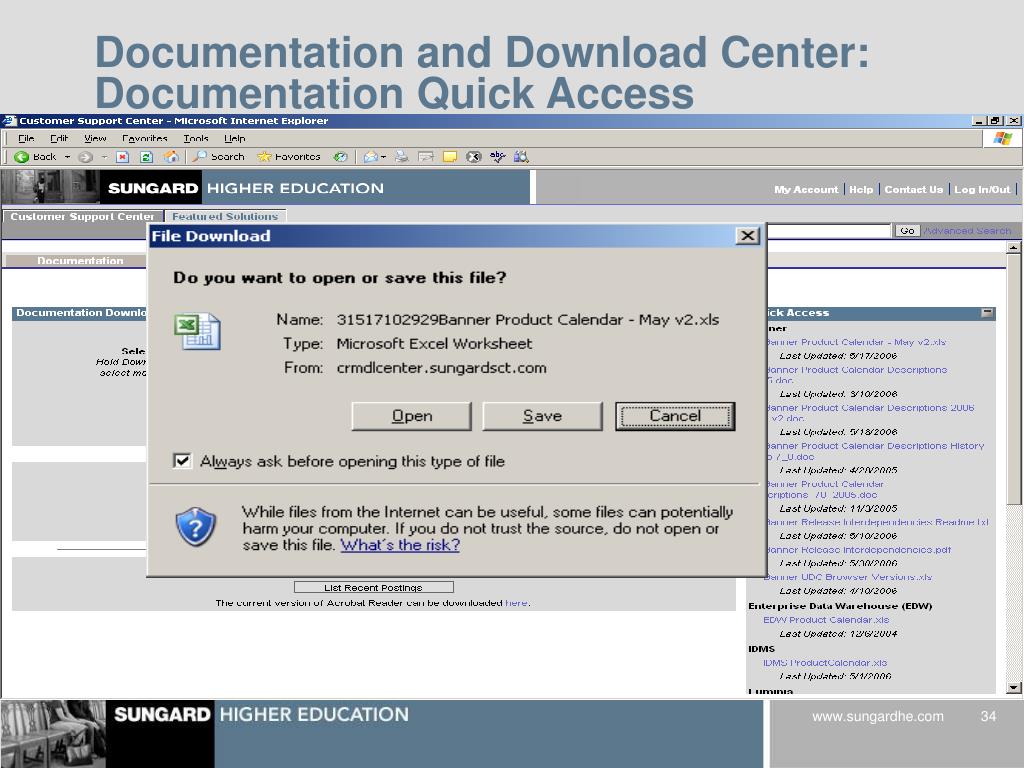Viewport: 1024px width, 768px height.
Task: Click the abc spell check icon
Action: tap(498, 157)
